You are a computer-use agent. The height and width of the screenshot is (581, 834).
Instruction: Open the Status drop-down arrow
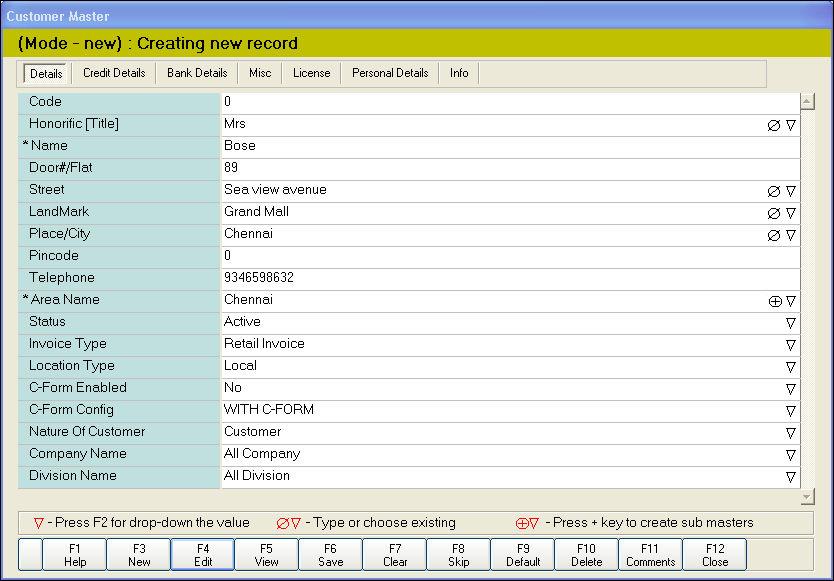tap(790, 323)
